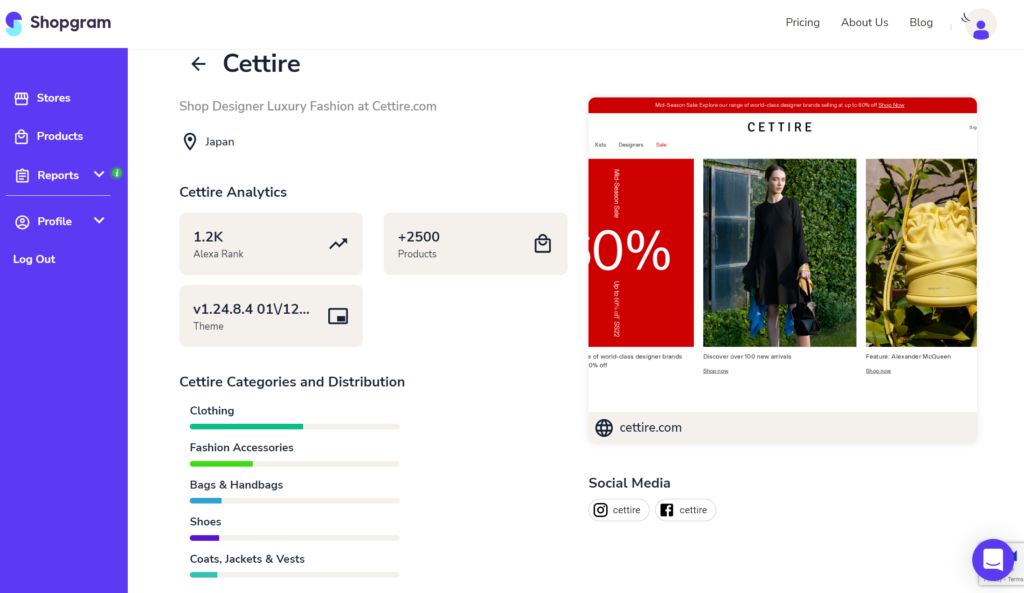Click the Clothing distribution bar
1024x593 pixels.
click(294, 426)
